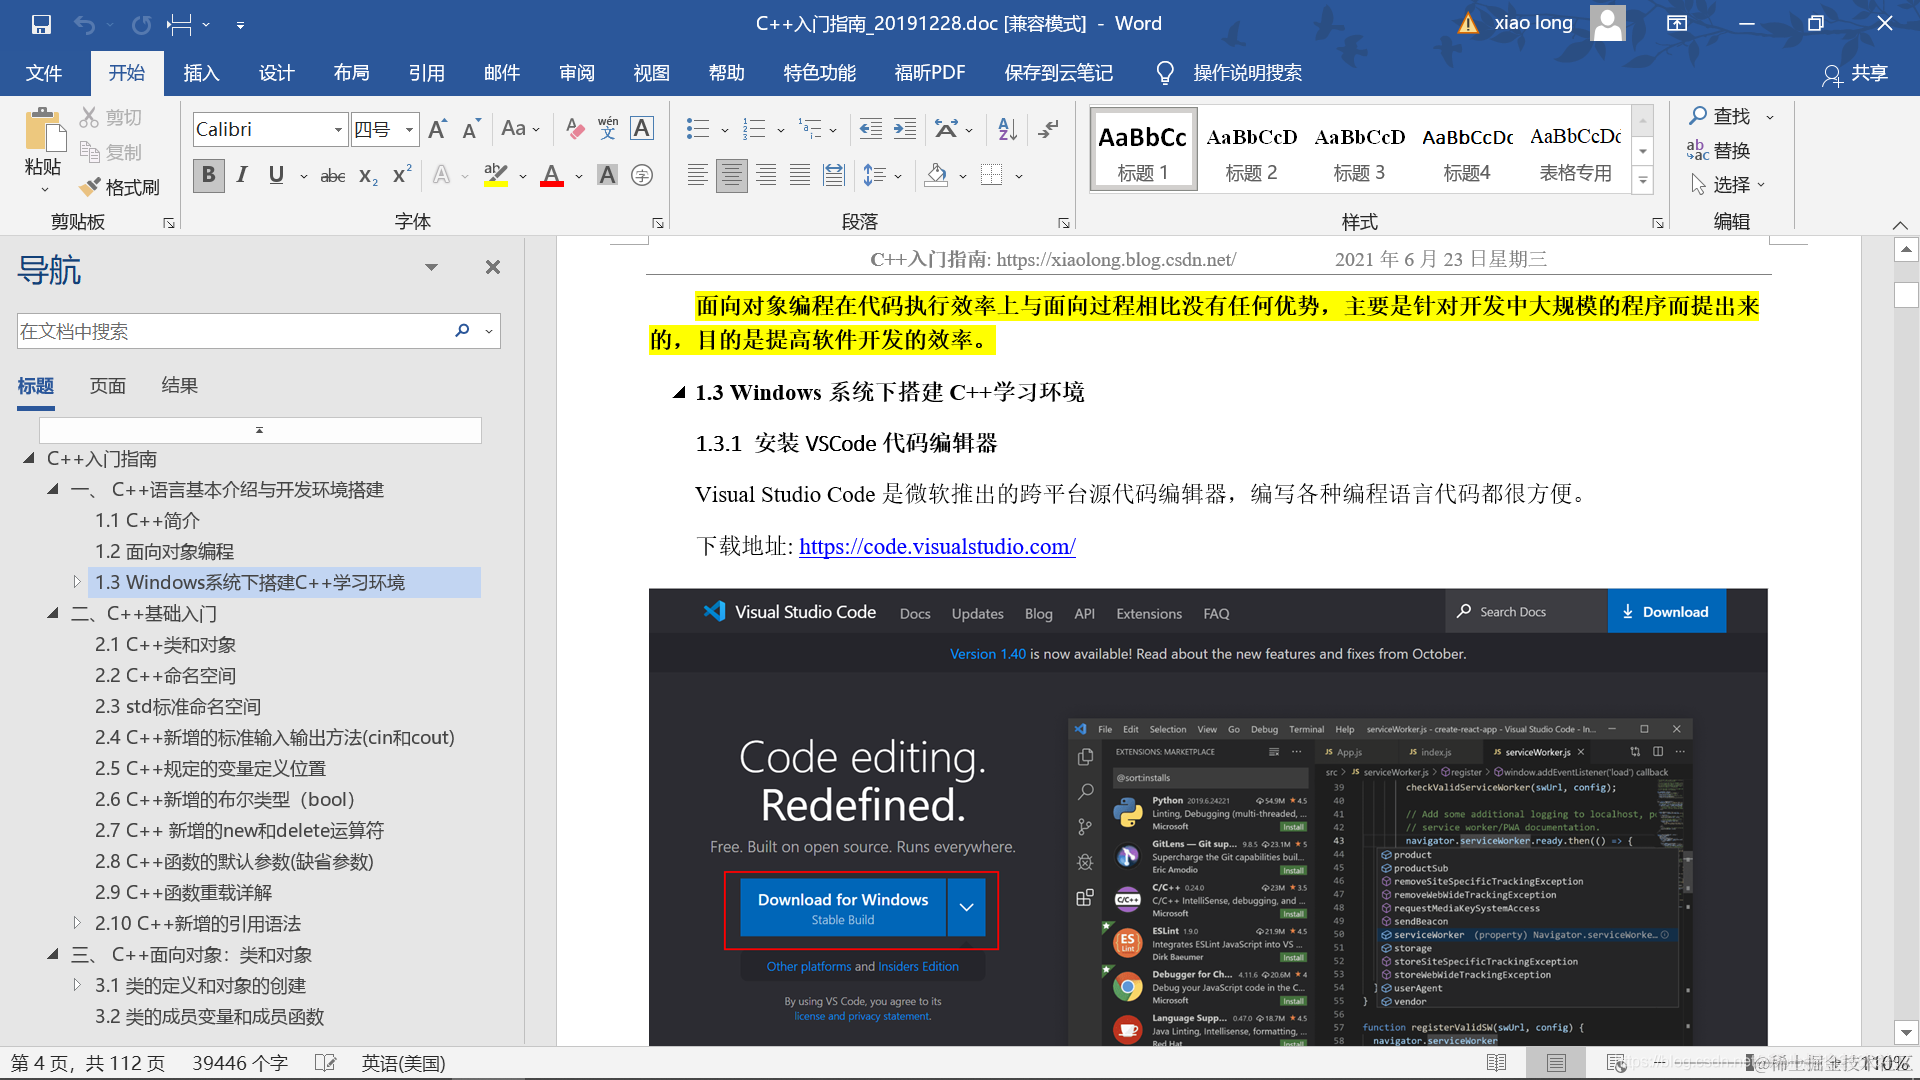Click the Save icon in title bar
Screen dimensions: 1920x1080
tap(41, 24)
